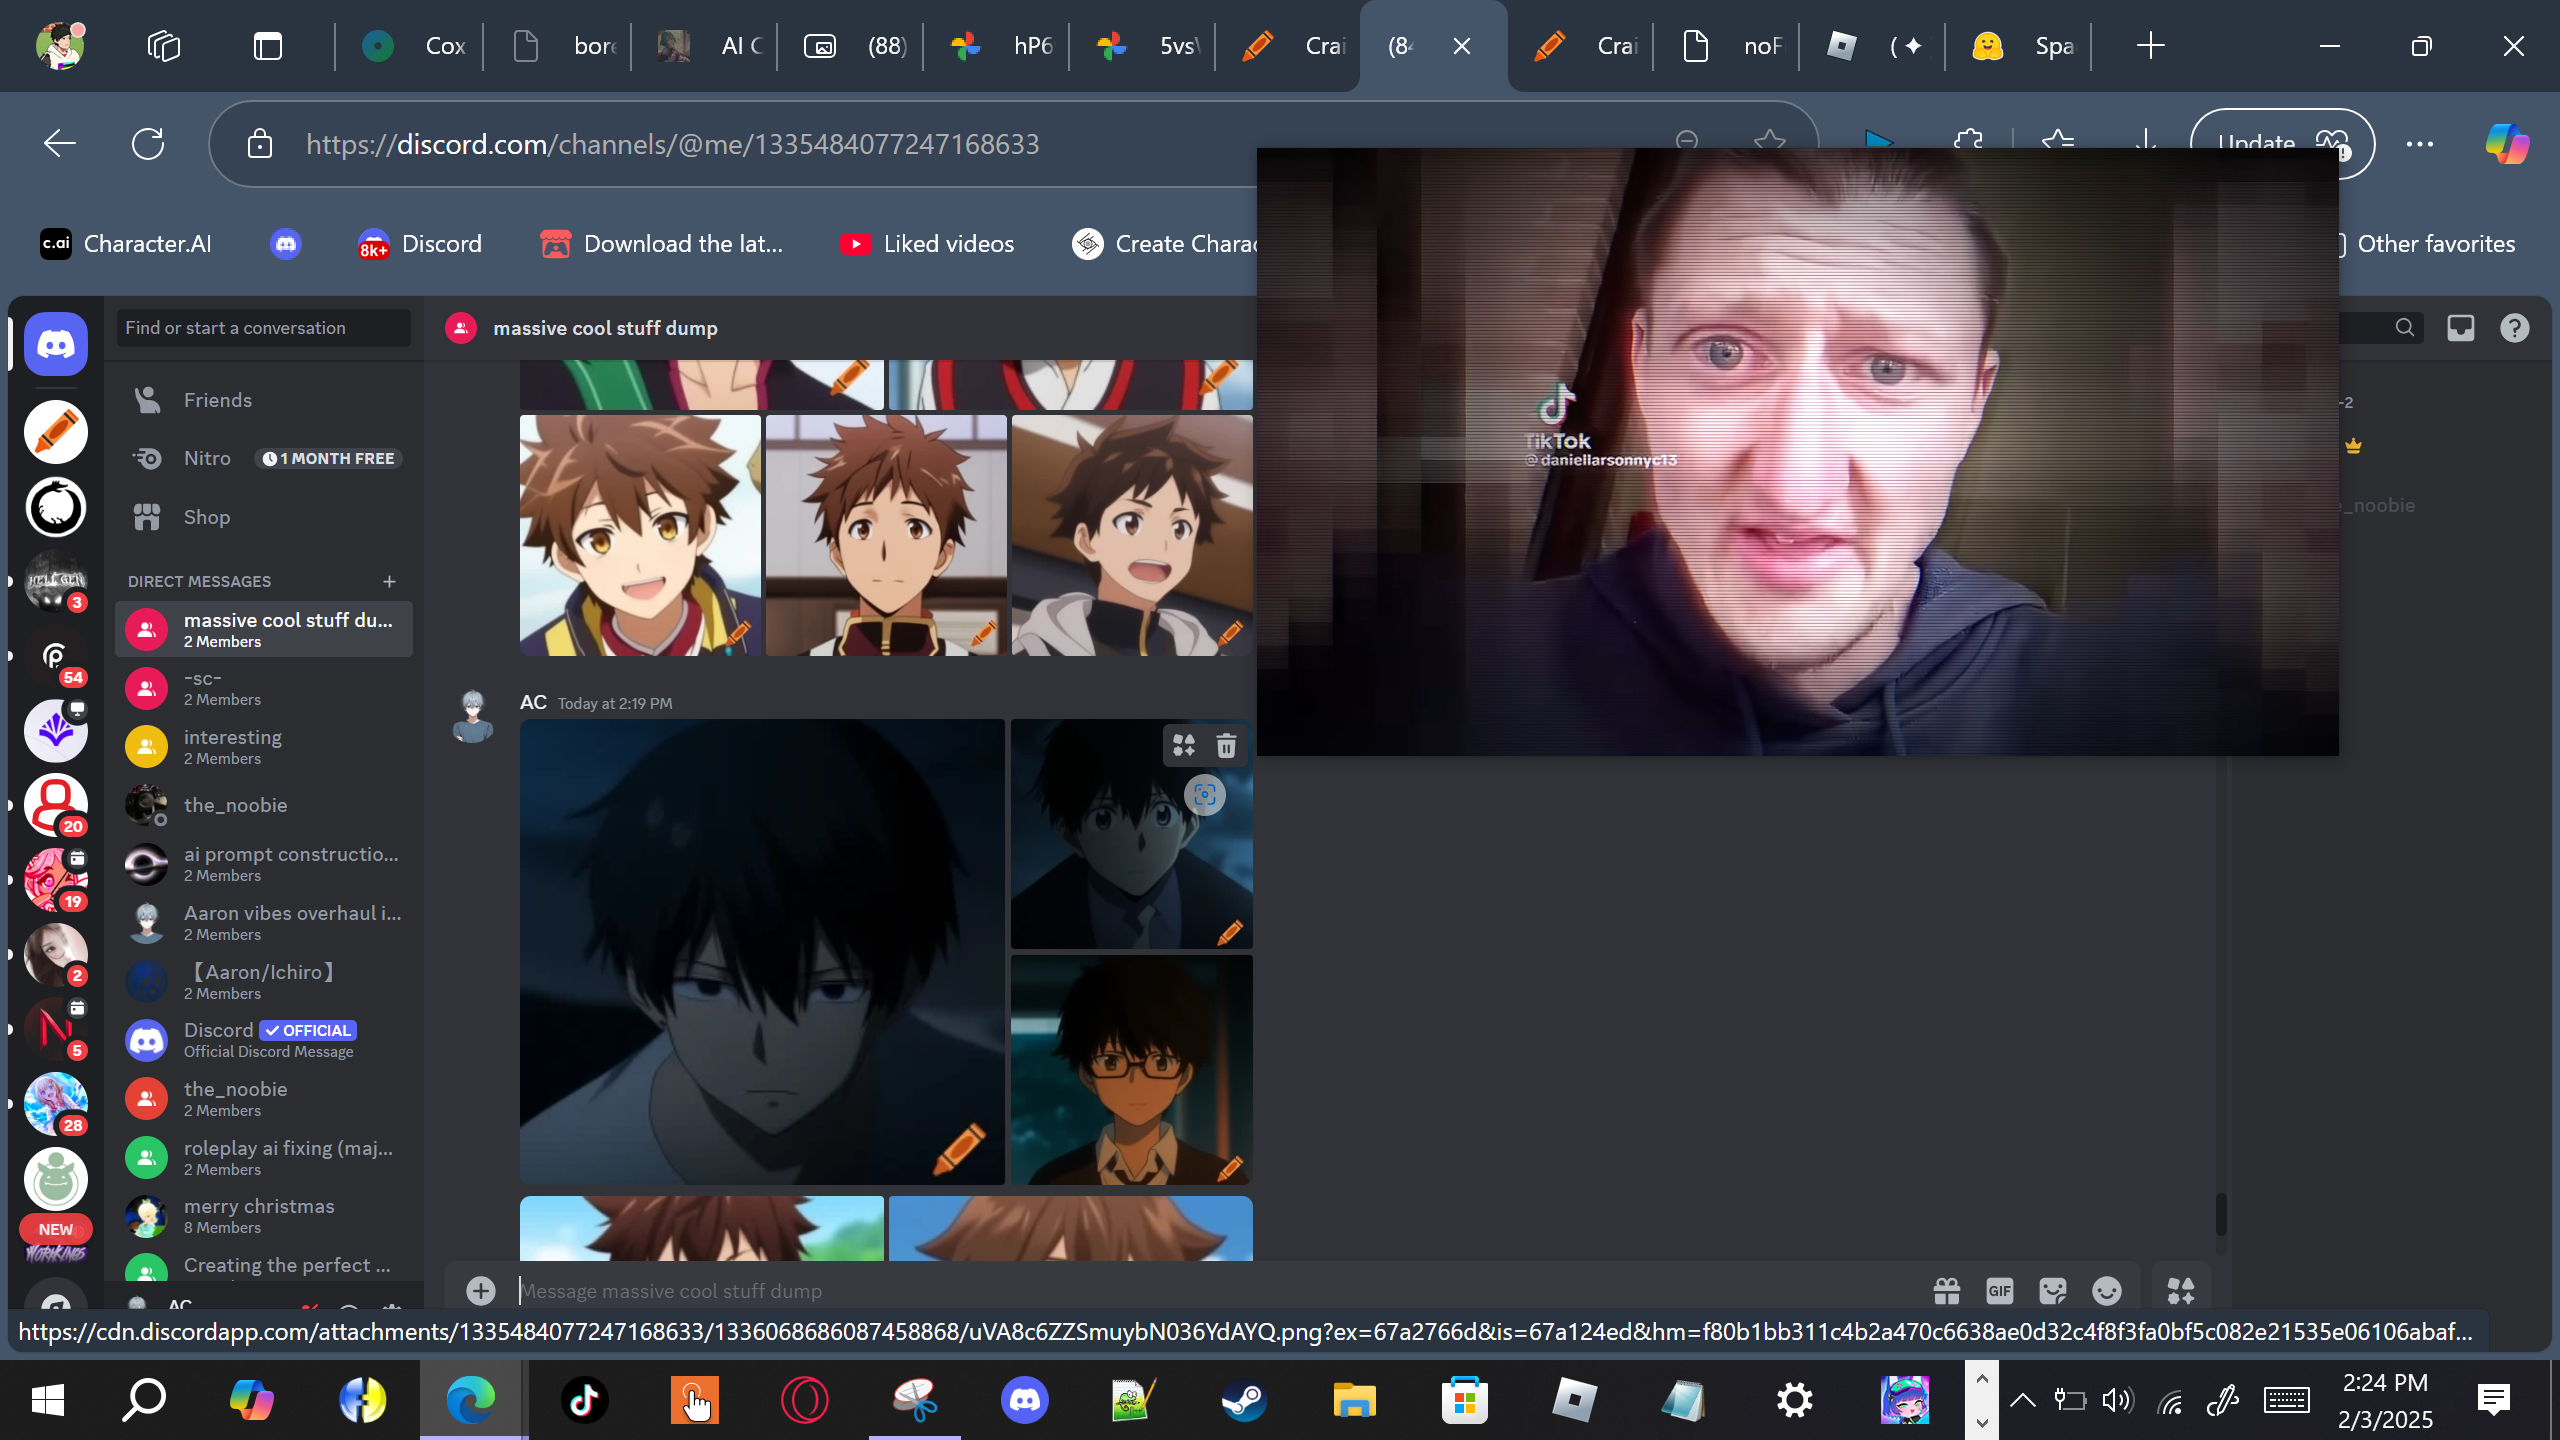Screen dimensions: 2560x1440
Task: Open Aaron vibes overhaul group chat
Action: pos(264,922)
